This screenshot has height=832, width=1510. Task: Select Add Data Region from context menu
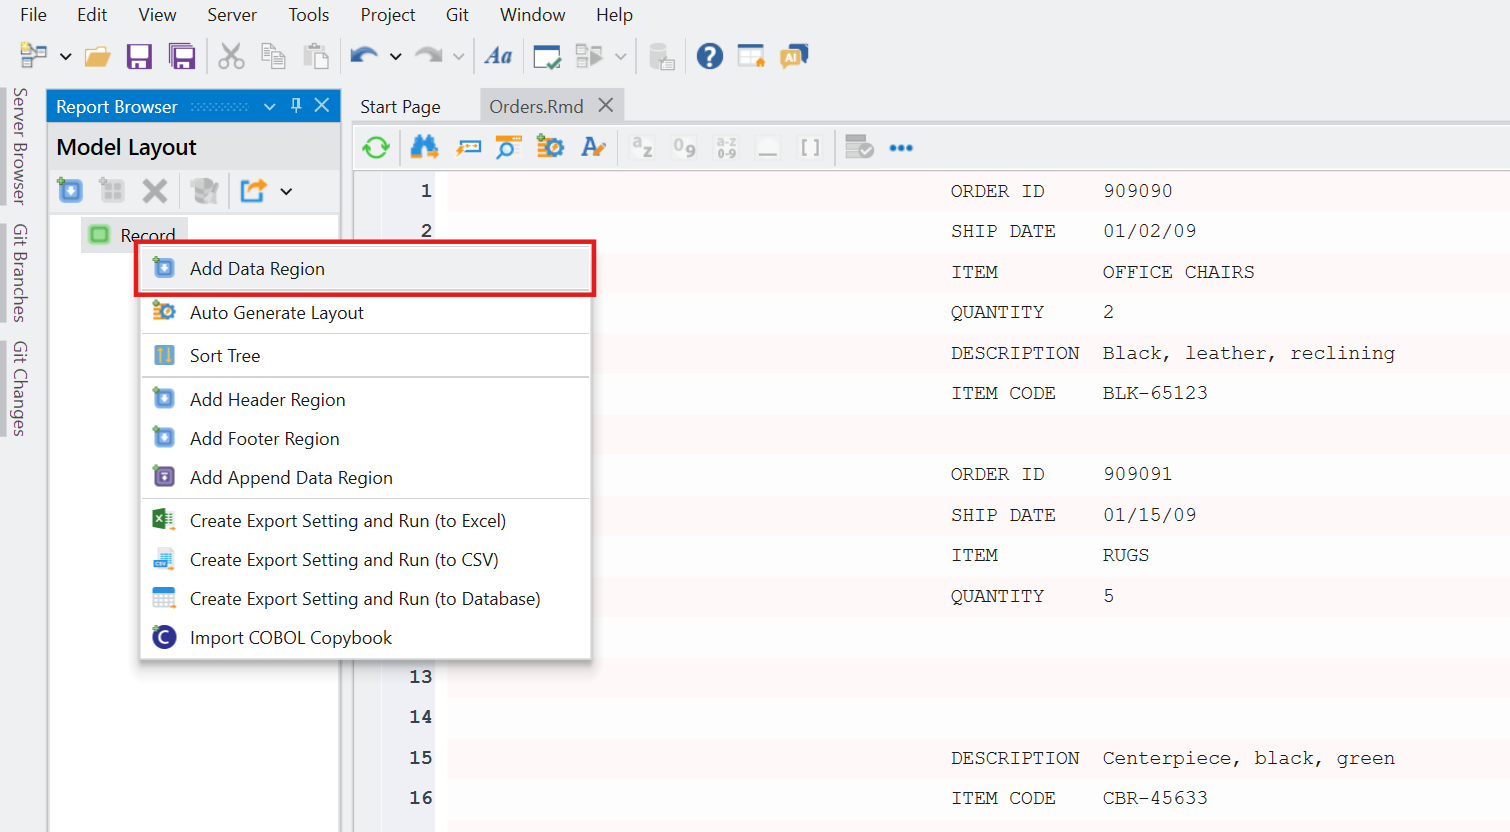point(257,269)
